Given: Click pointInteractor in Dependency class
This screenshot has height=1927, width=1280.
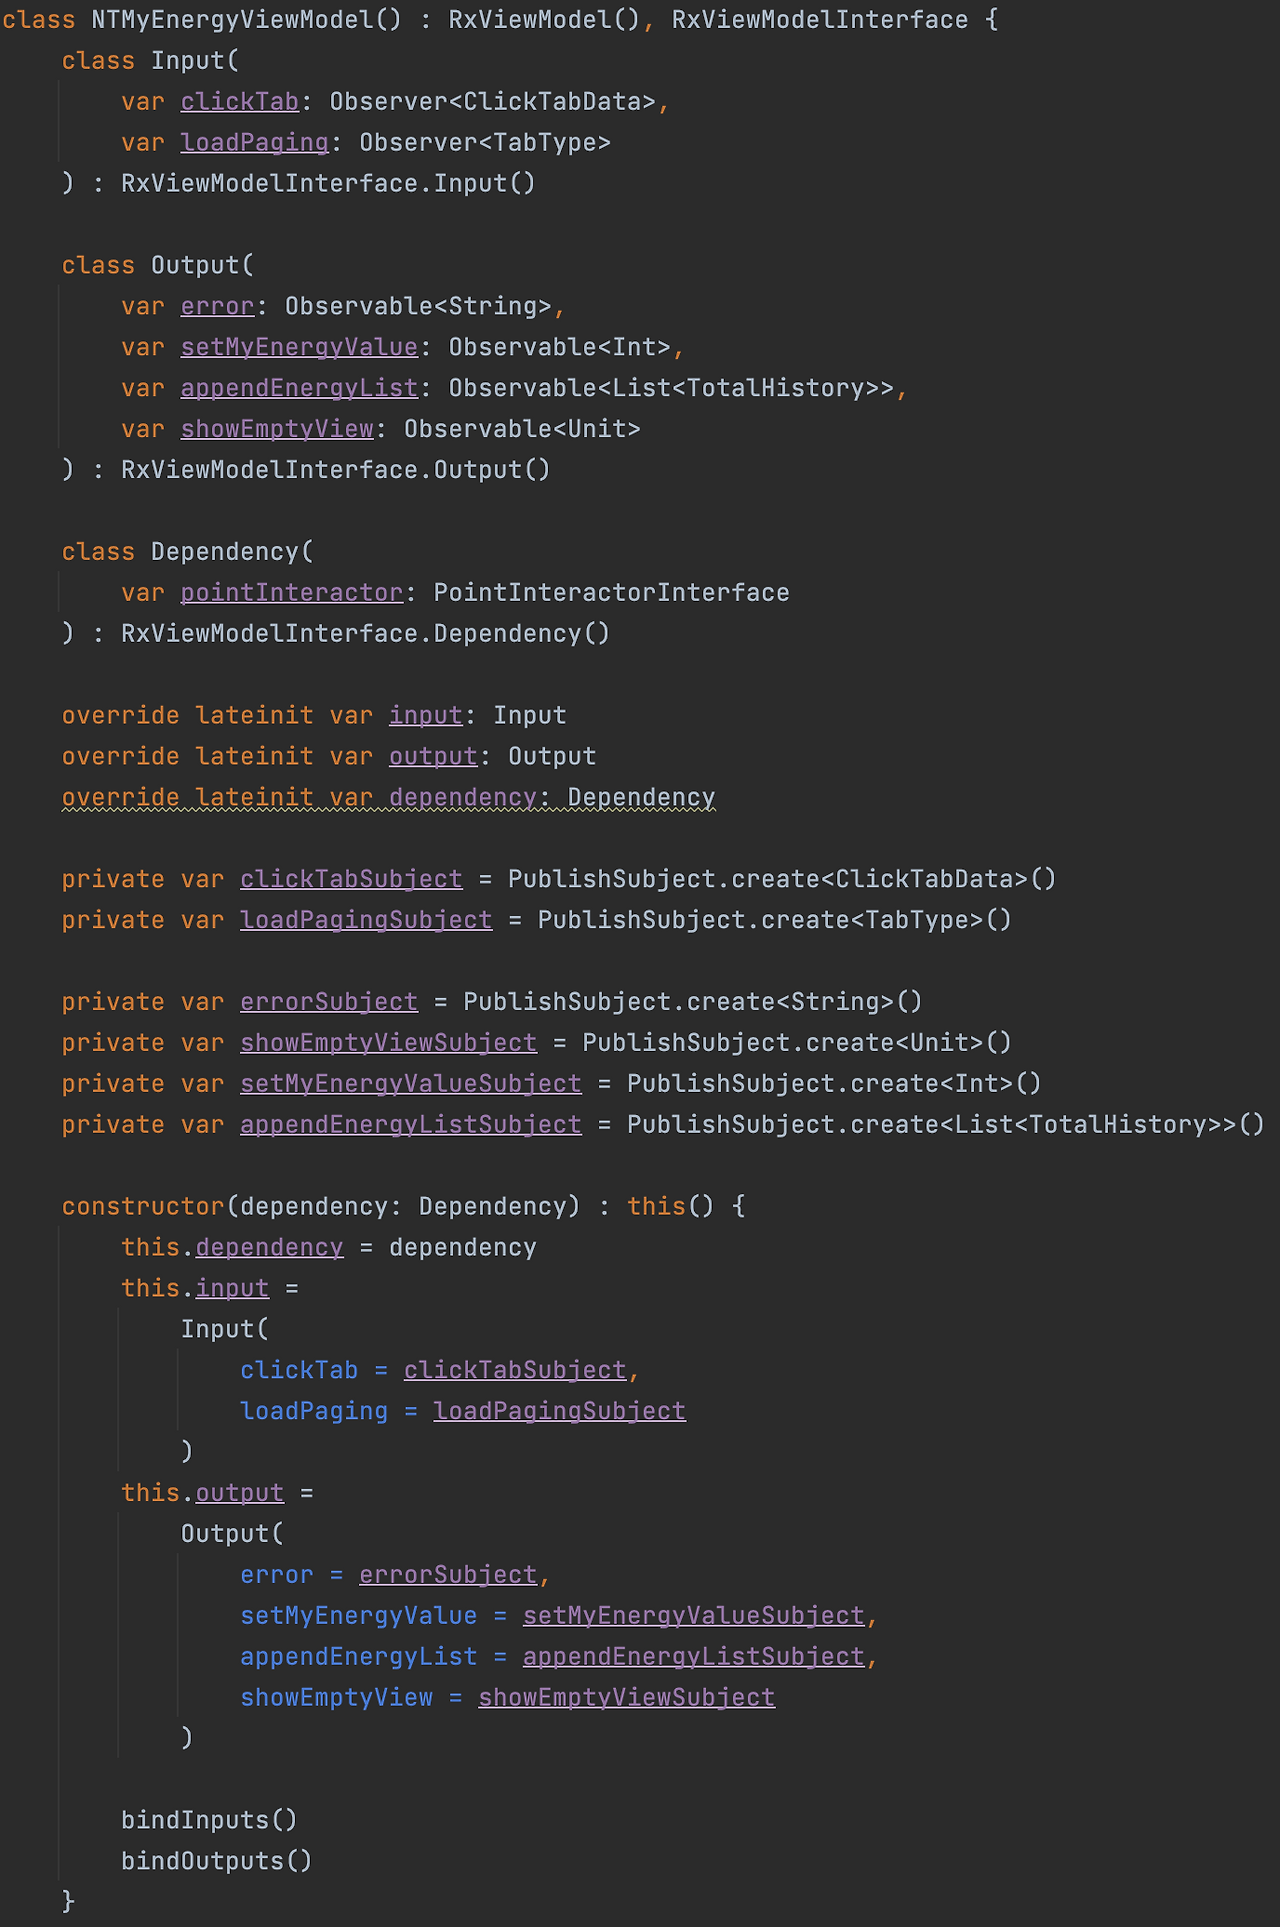Looking at the screenshot, I should 292,593.
